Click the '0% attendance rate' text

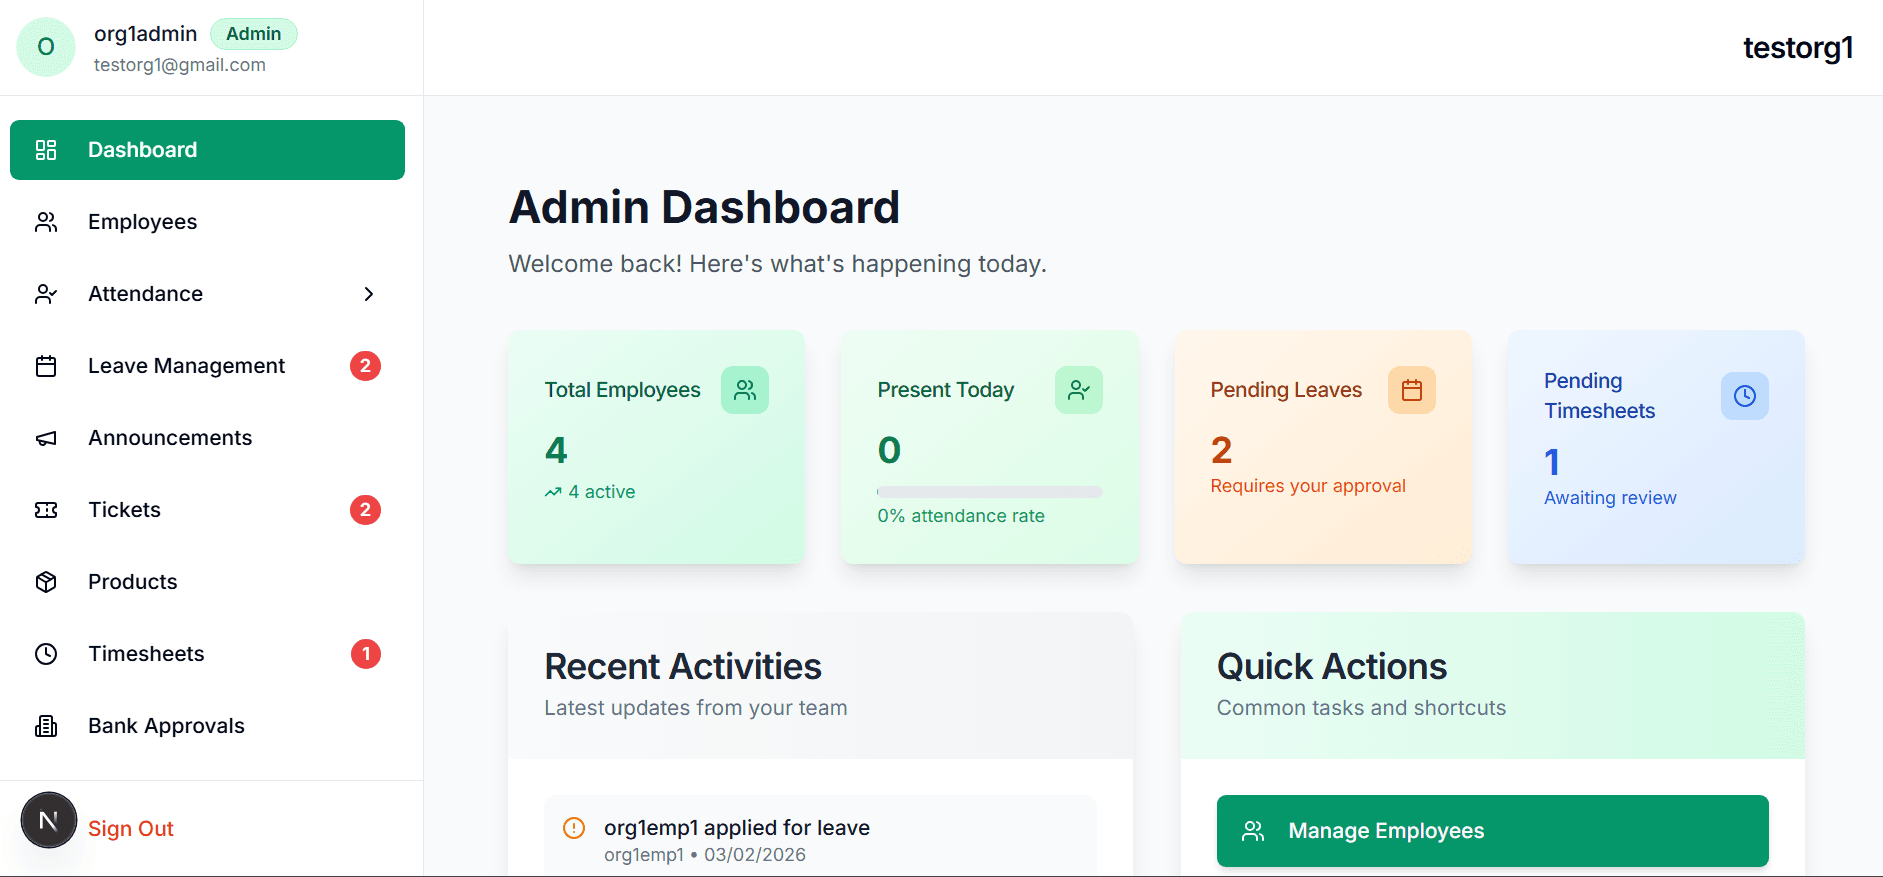click(961, 516)
